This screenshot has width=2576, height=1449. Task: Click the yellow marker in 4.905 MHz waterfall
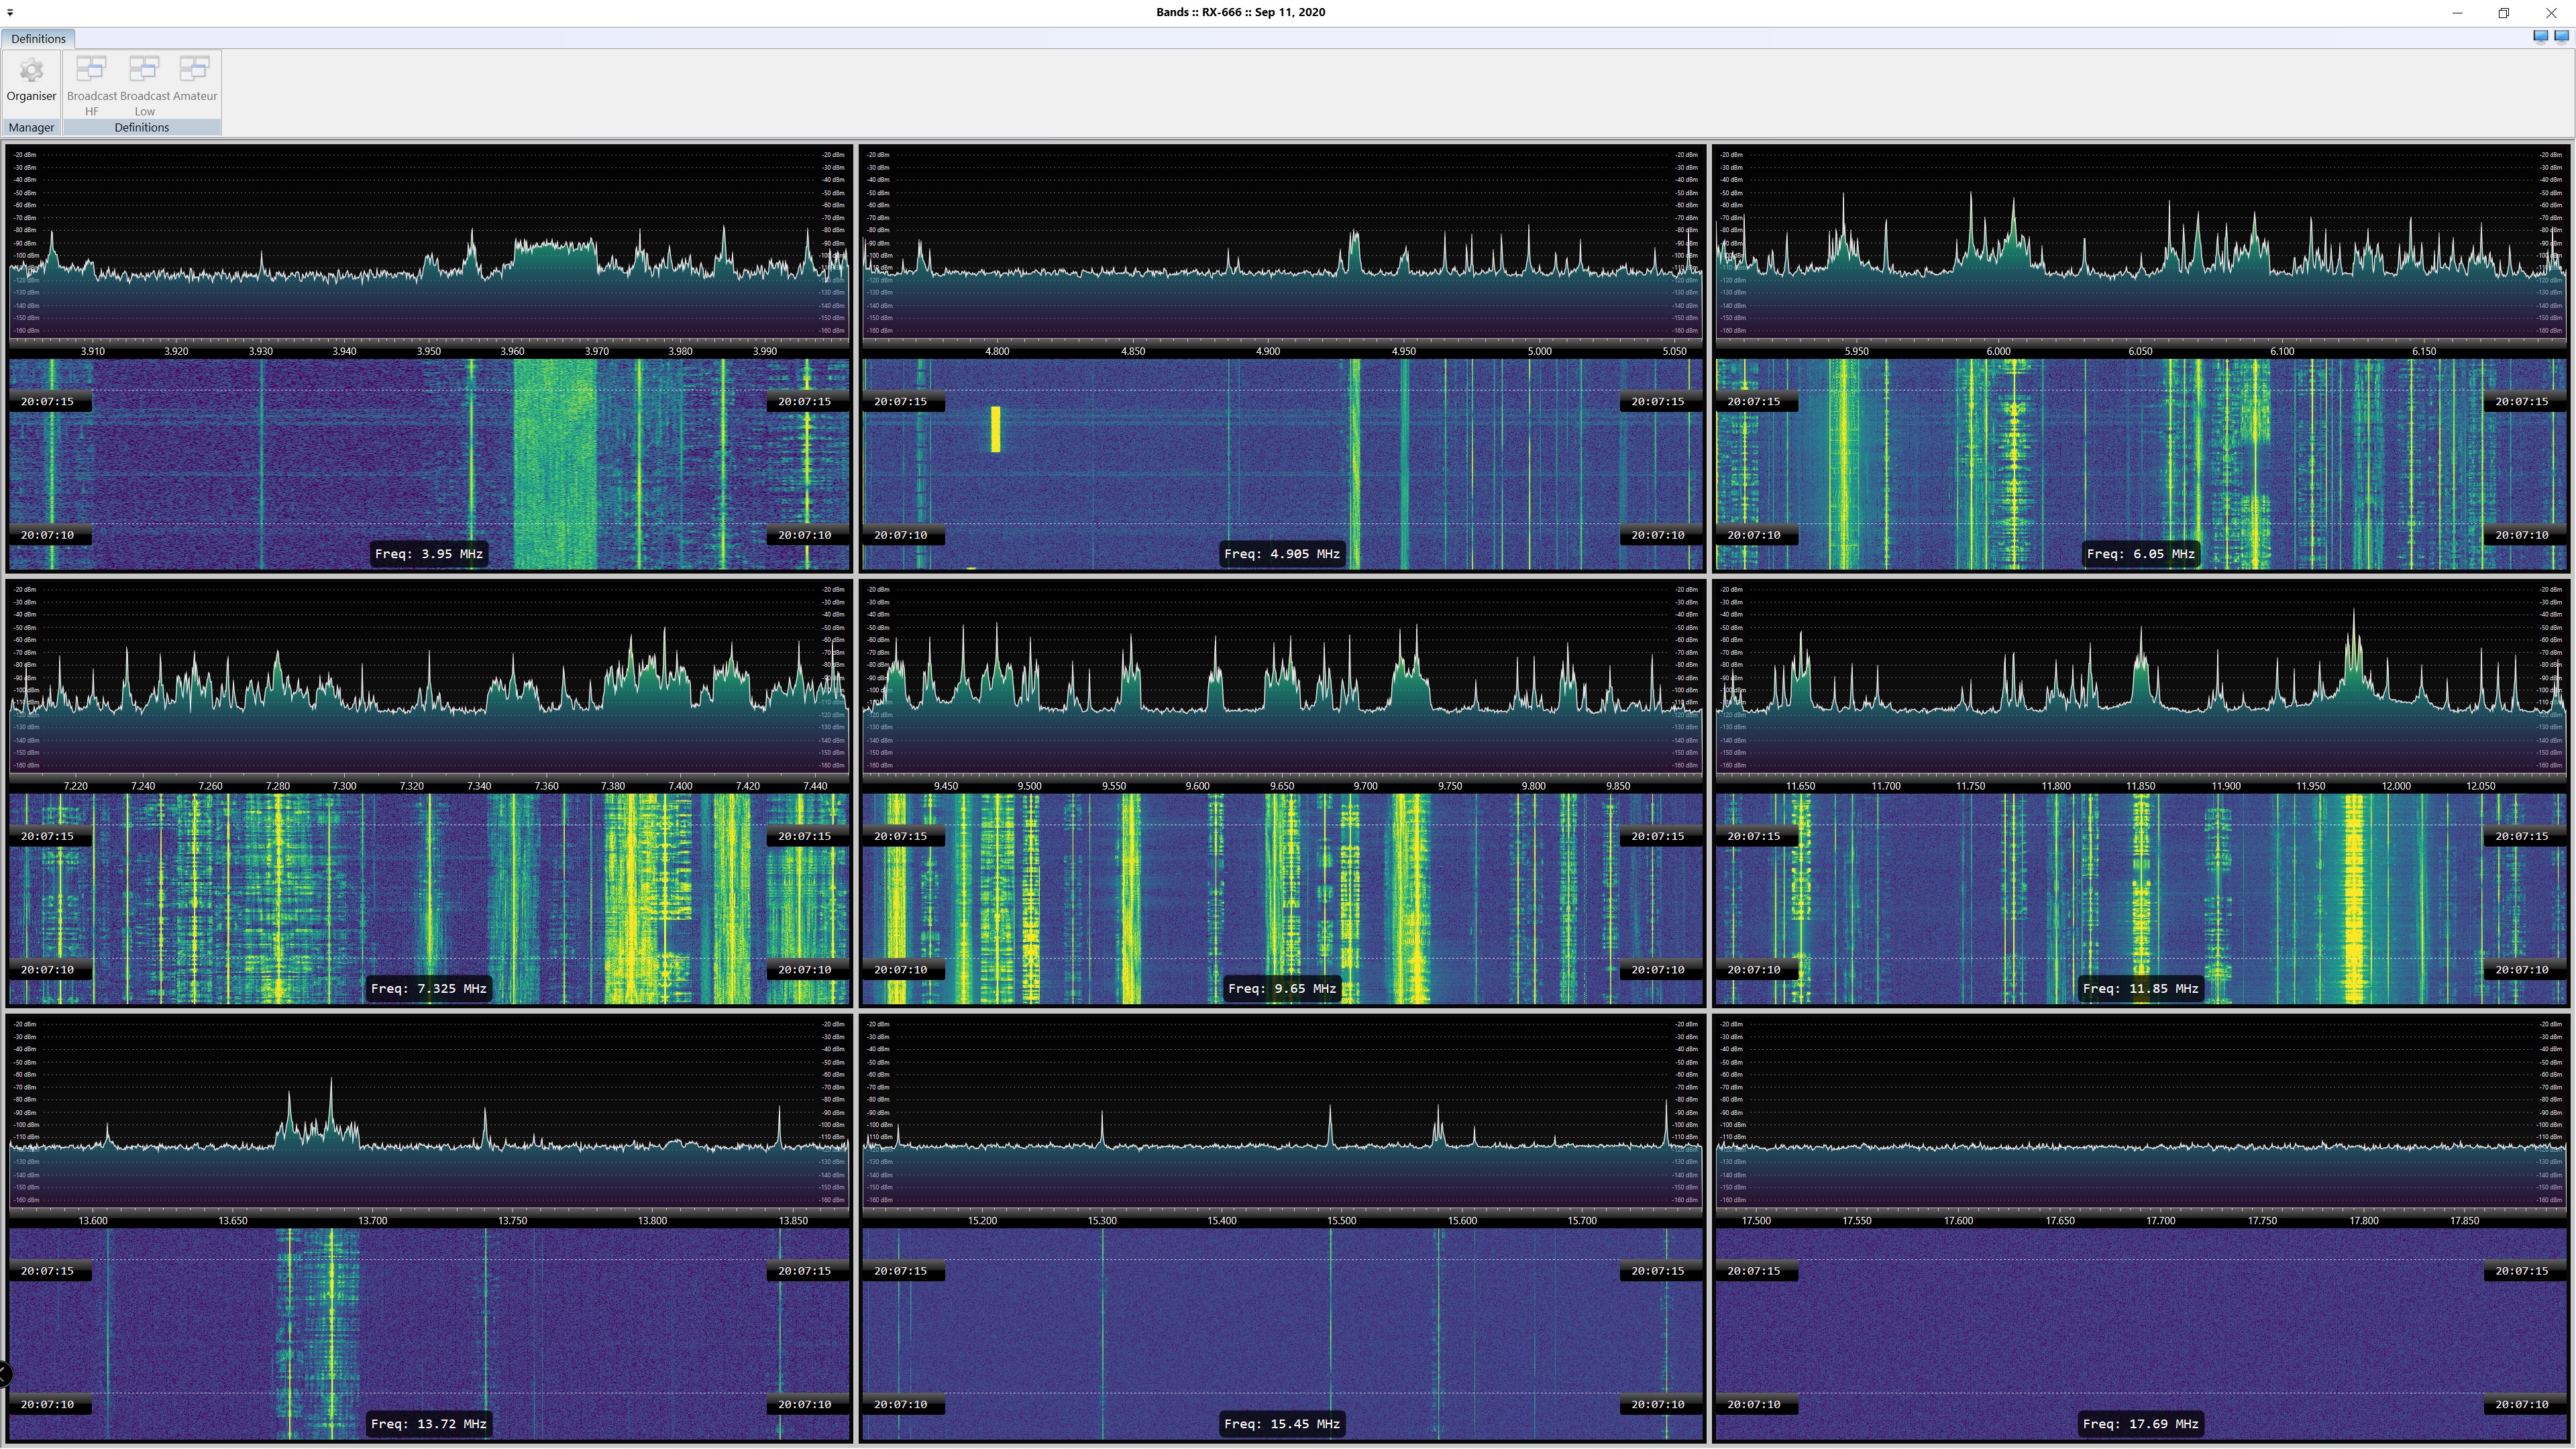tap(995, 429)
